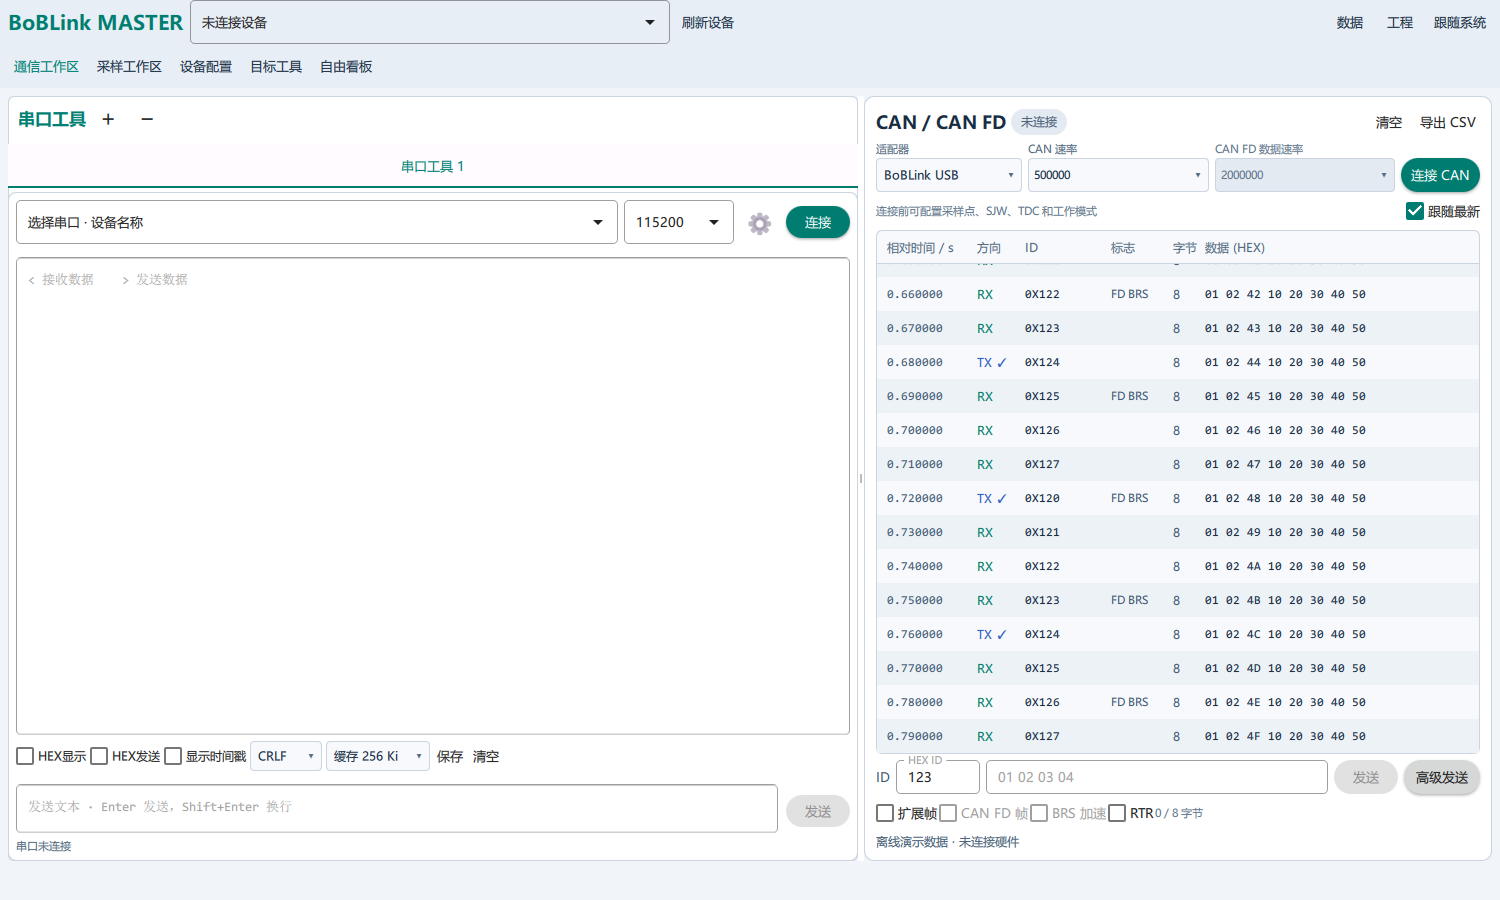Toggle HEX显示 checkbox
Screen dimensions: 1500x900
tap(26, 756)
